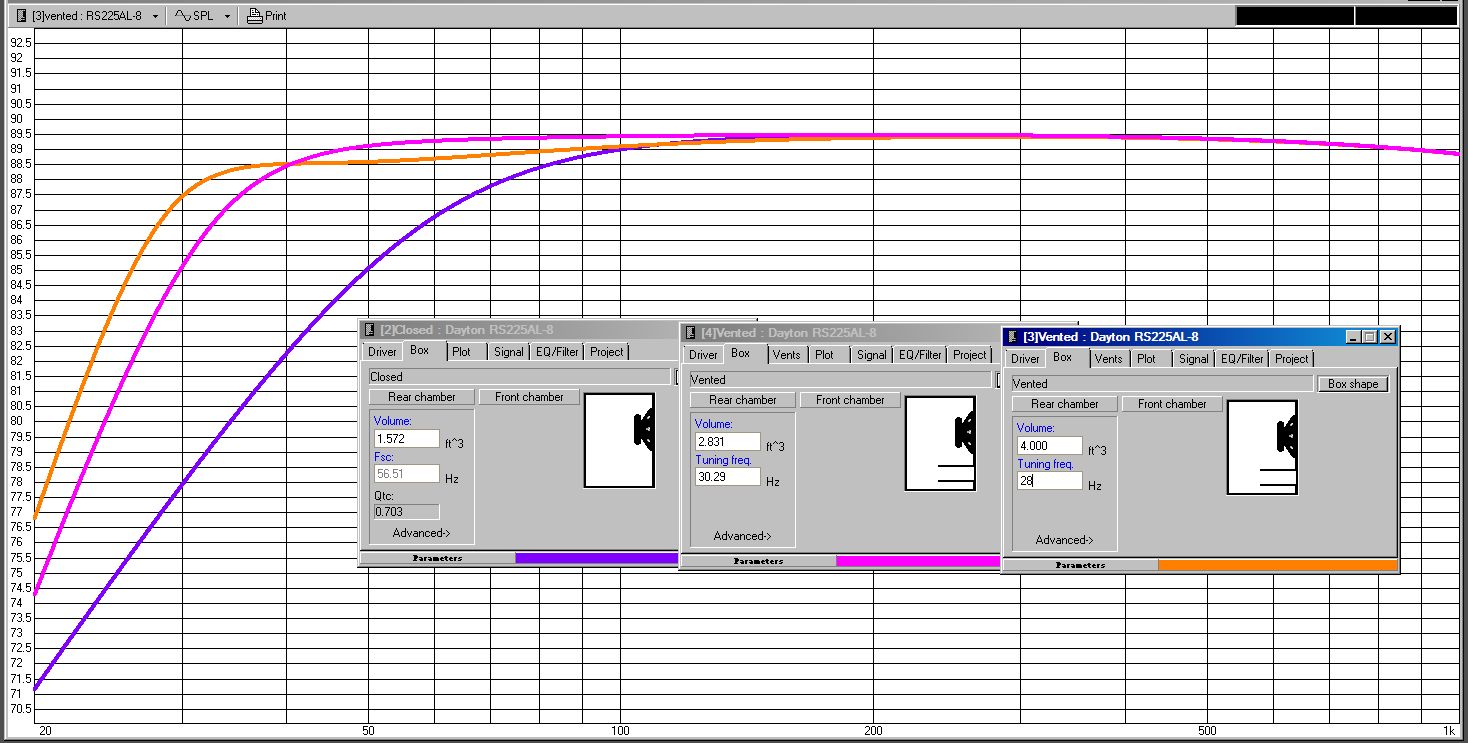Click the Volume field showing 2.831
Image resolution: width=1468 pixels, height=743 pixels.
pos(727,442)
